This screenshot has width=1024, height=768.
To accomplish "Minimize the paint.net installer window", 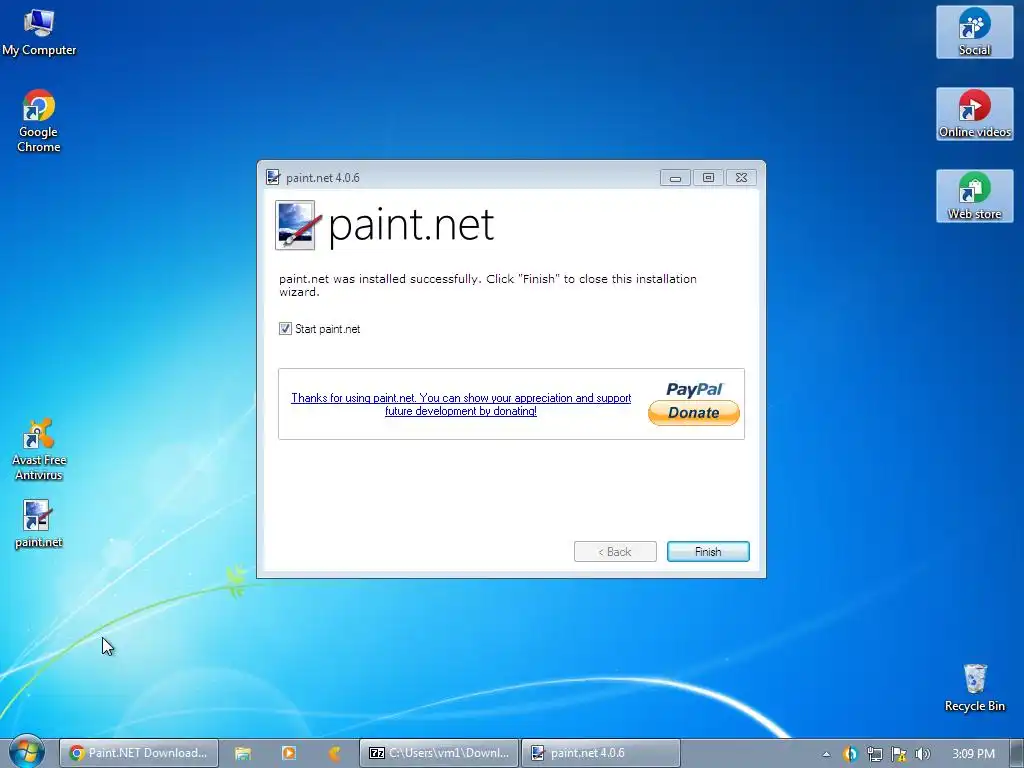I will click(675, 178).
